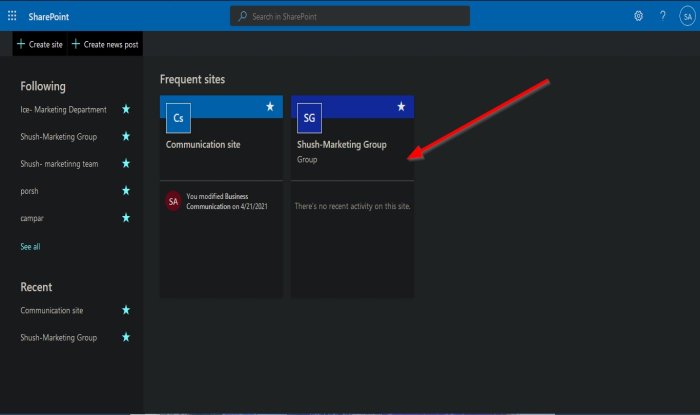Screen dimensions: 700x415
Task: Toggle star for Shush- marketinng team
Action: pos(126,163)
